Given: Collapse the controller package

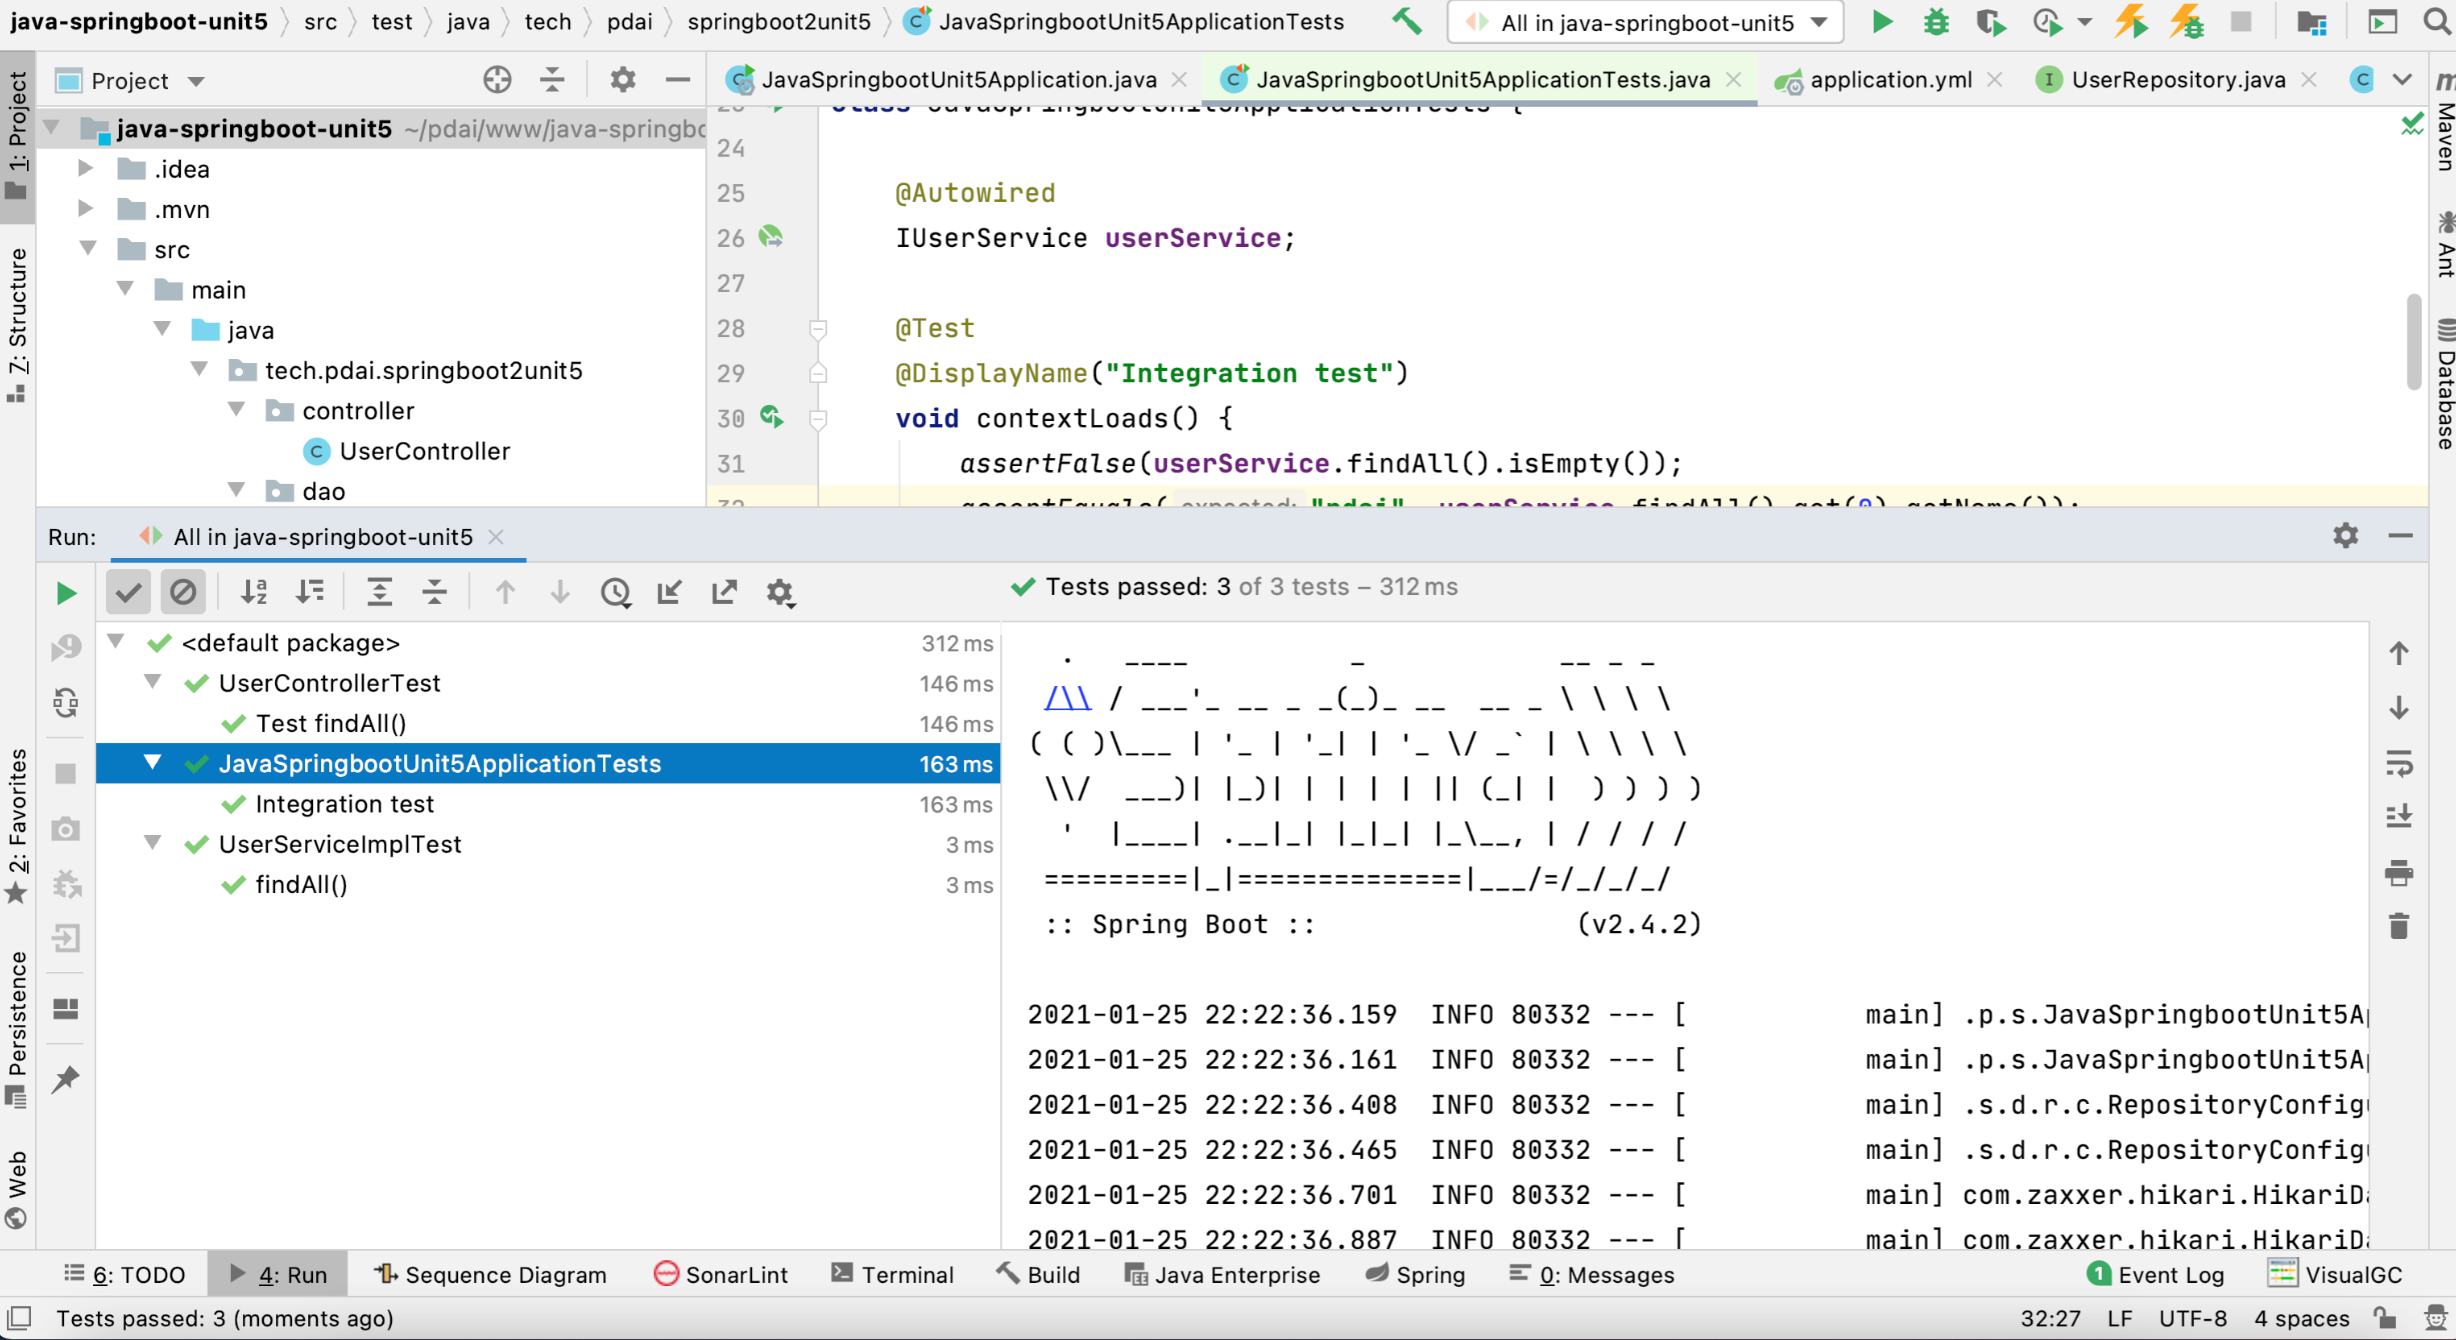Looking at the screenshot, I should point(236,409).
